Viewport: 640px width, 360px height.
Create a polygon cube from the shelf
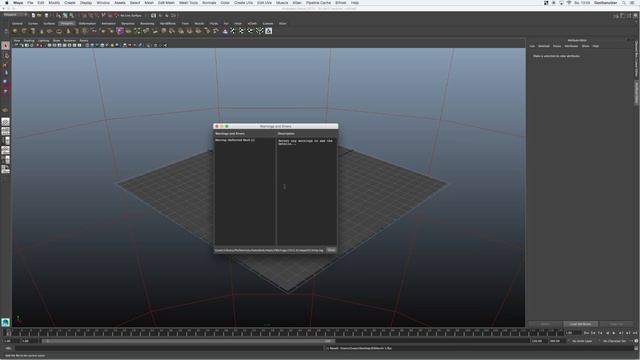click(24, 31)
